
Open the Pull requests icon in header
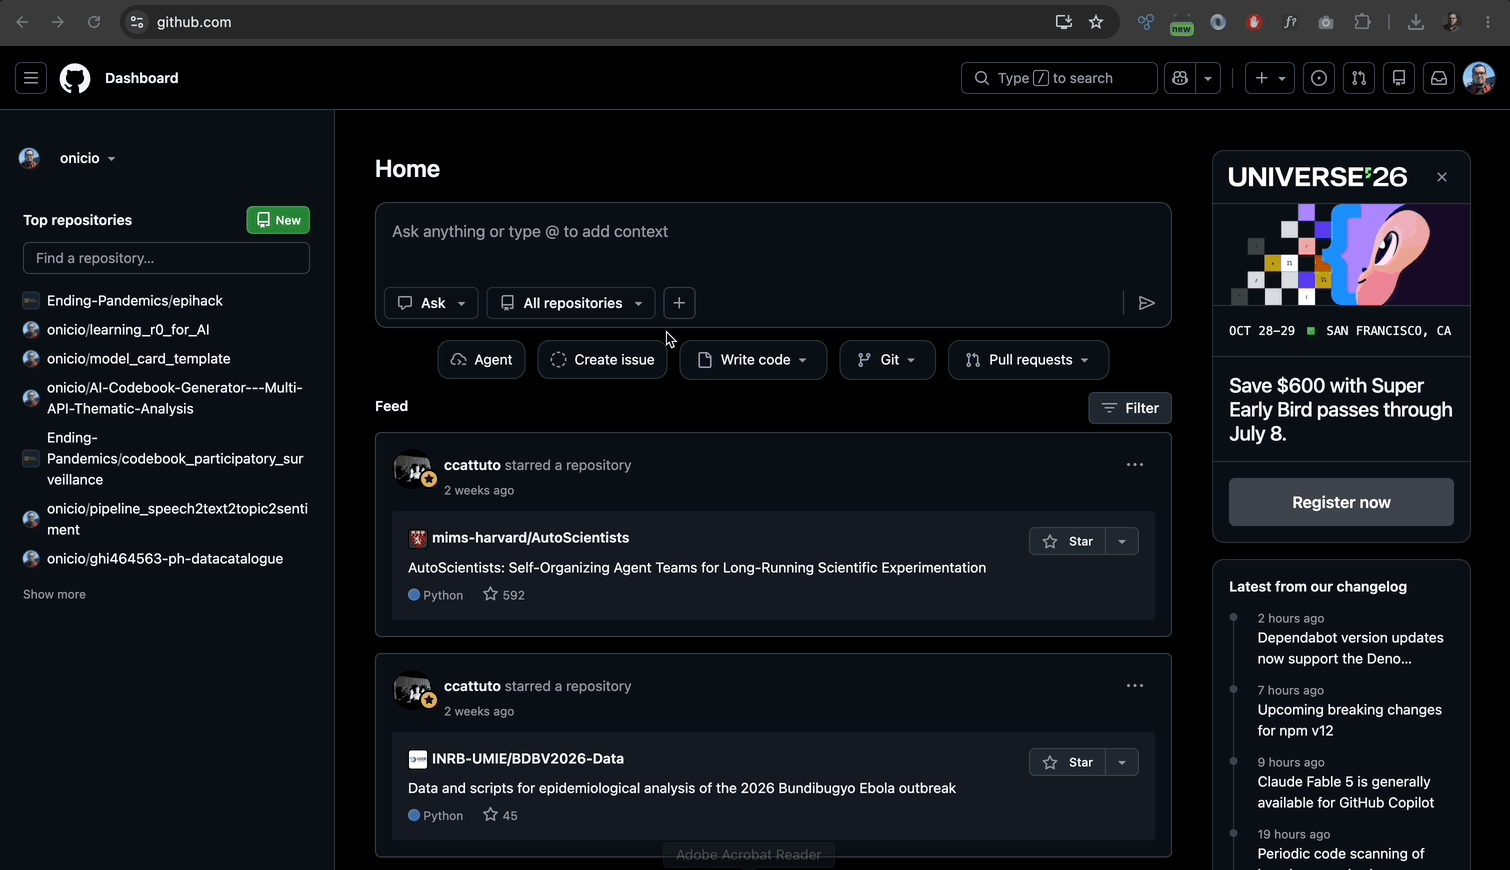pos(1359,78)
